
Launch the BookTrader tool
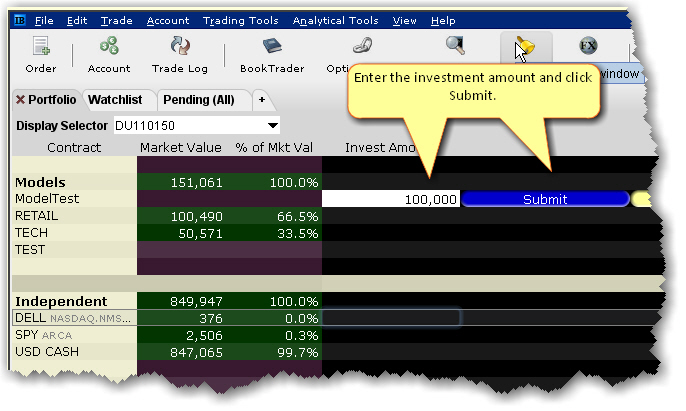pyautogui.click(x=272, y=47)
